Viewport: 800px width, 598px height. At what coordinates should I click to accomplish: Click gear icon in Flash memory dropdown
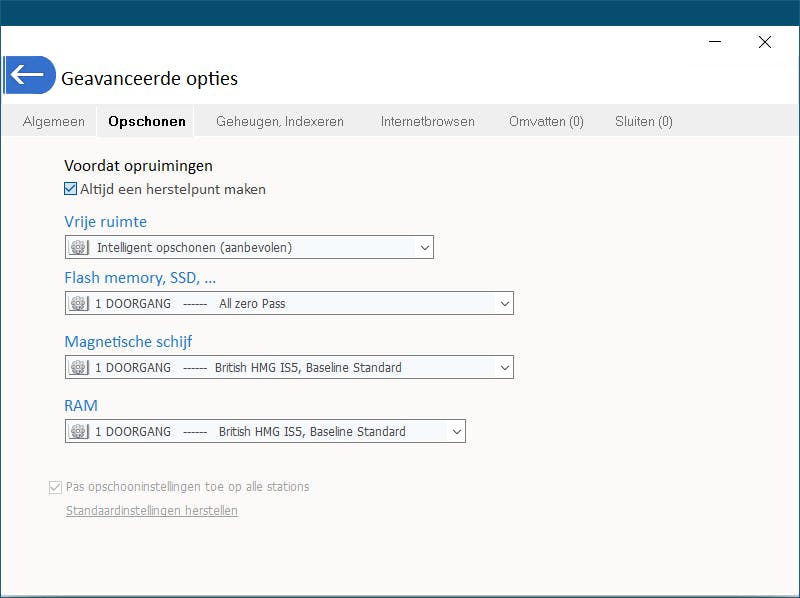coord(79,303)
